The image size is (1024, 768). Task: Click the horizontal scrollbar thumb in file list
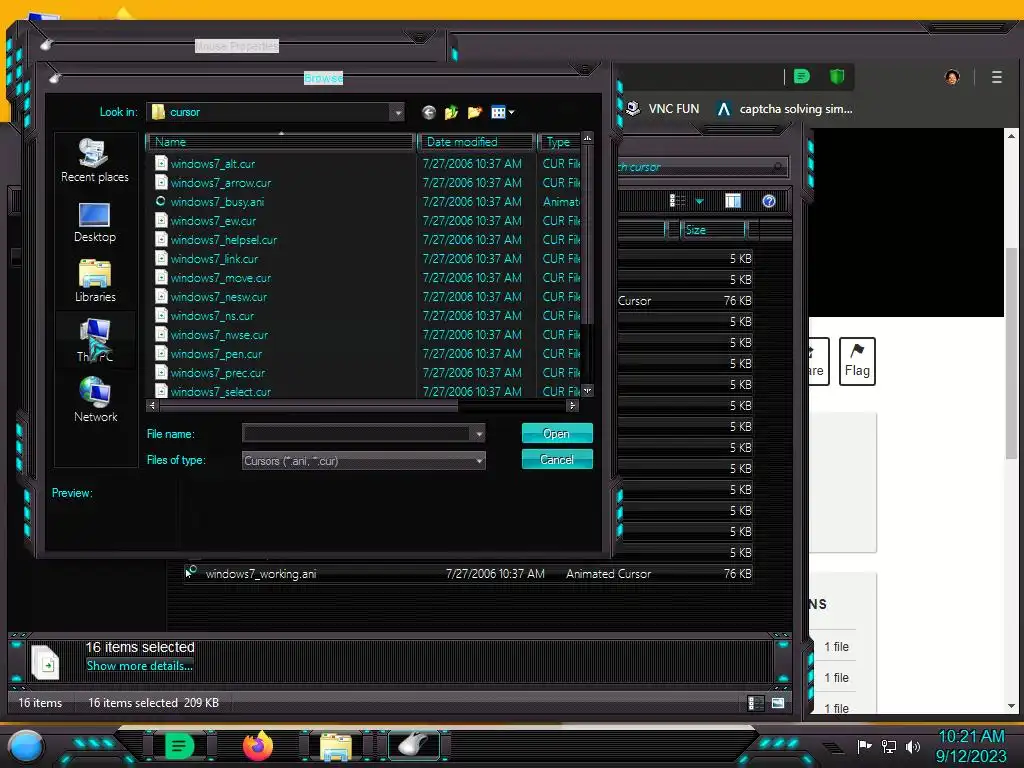point(309,406)
